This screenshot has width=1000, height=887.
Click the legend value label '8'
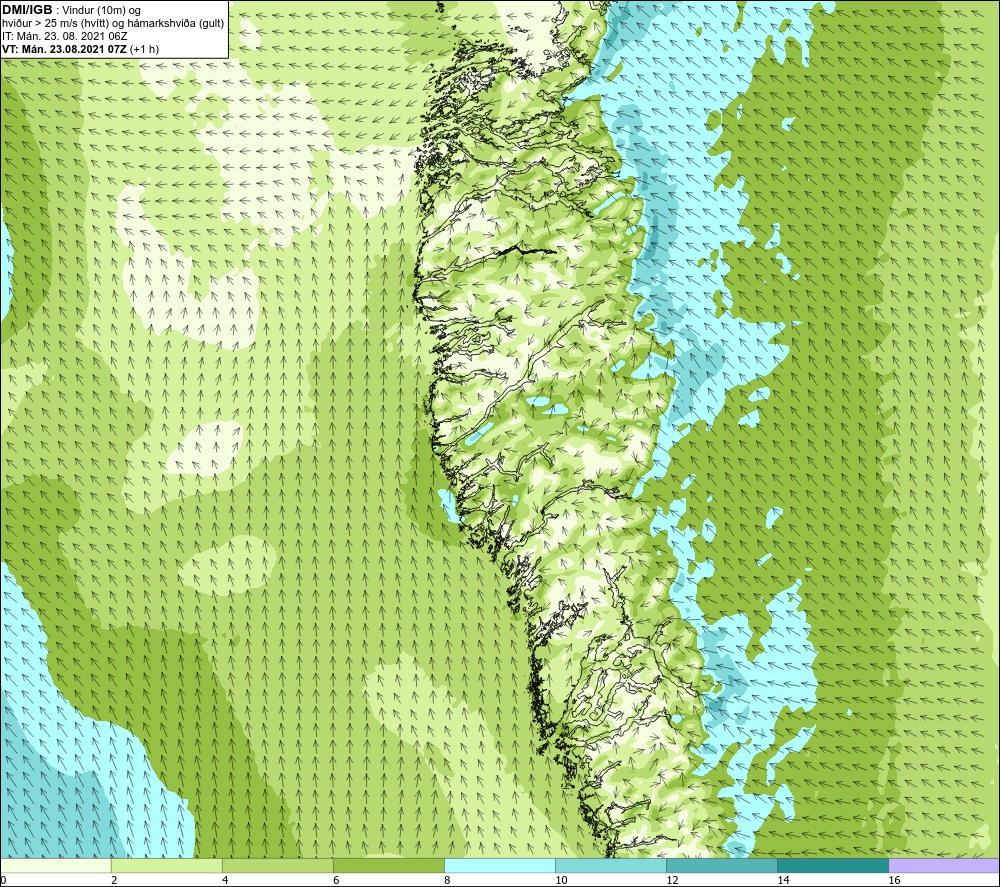pyautogui.click(x=447, y=881)
